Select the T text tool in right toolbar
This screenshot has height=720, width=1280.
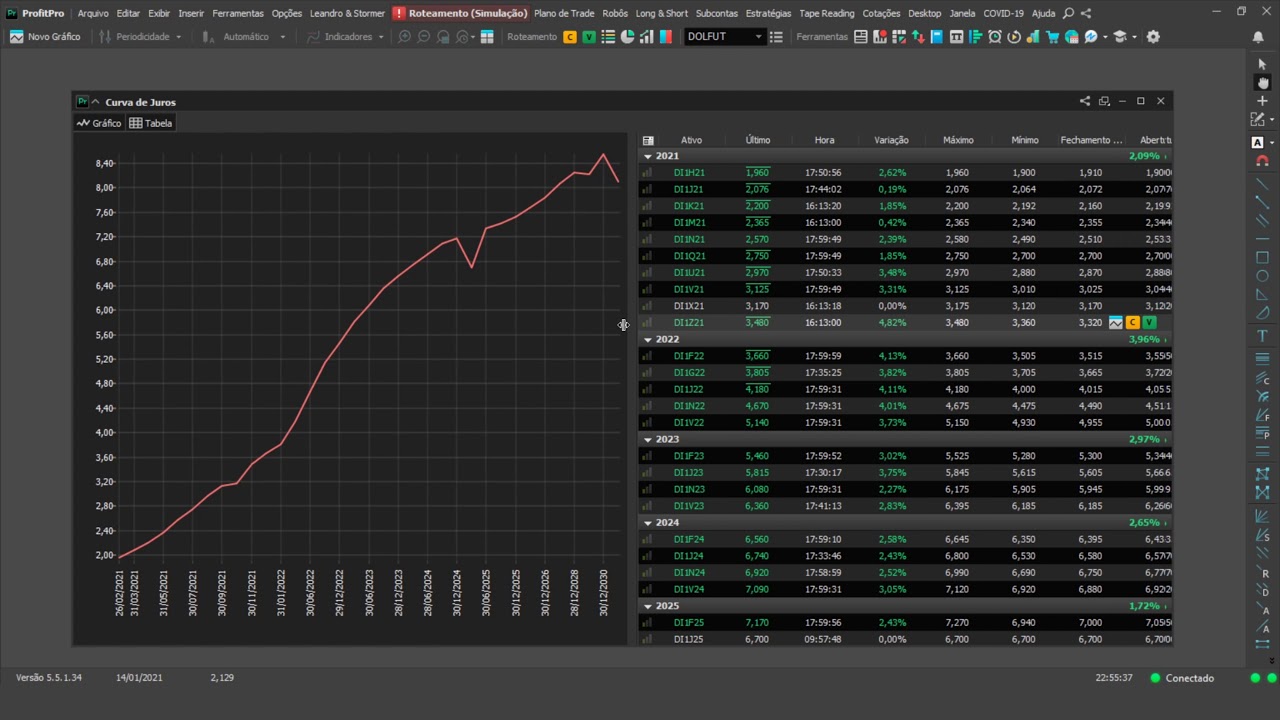pos(1262,336)
